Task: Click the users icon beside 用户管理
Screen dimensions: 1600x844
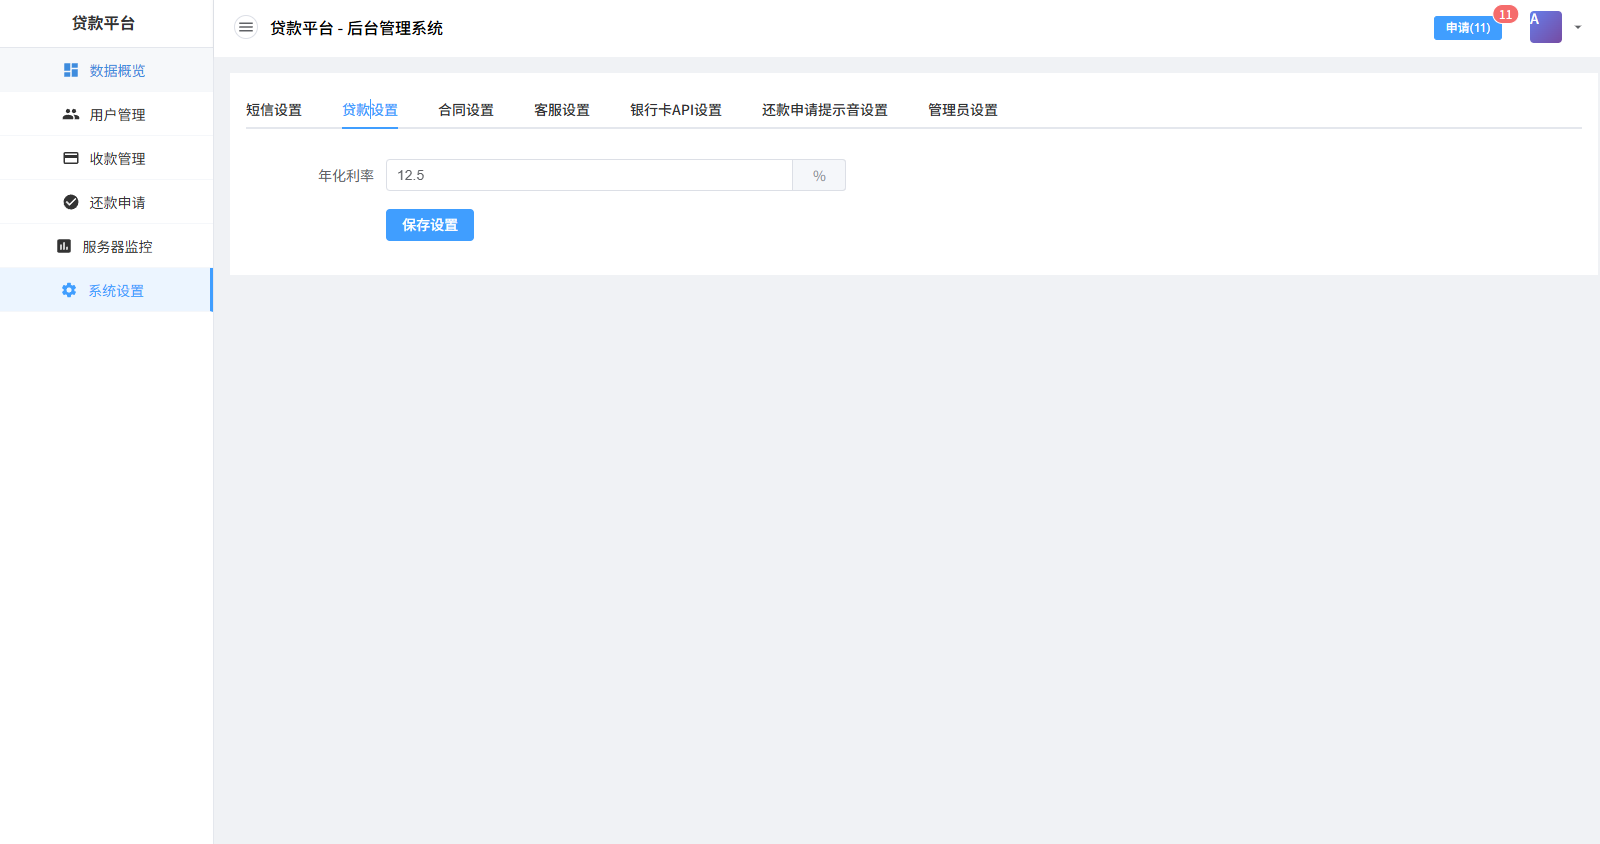Action: [x=71, y=114]
